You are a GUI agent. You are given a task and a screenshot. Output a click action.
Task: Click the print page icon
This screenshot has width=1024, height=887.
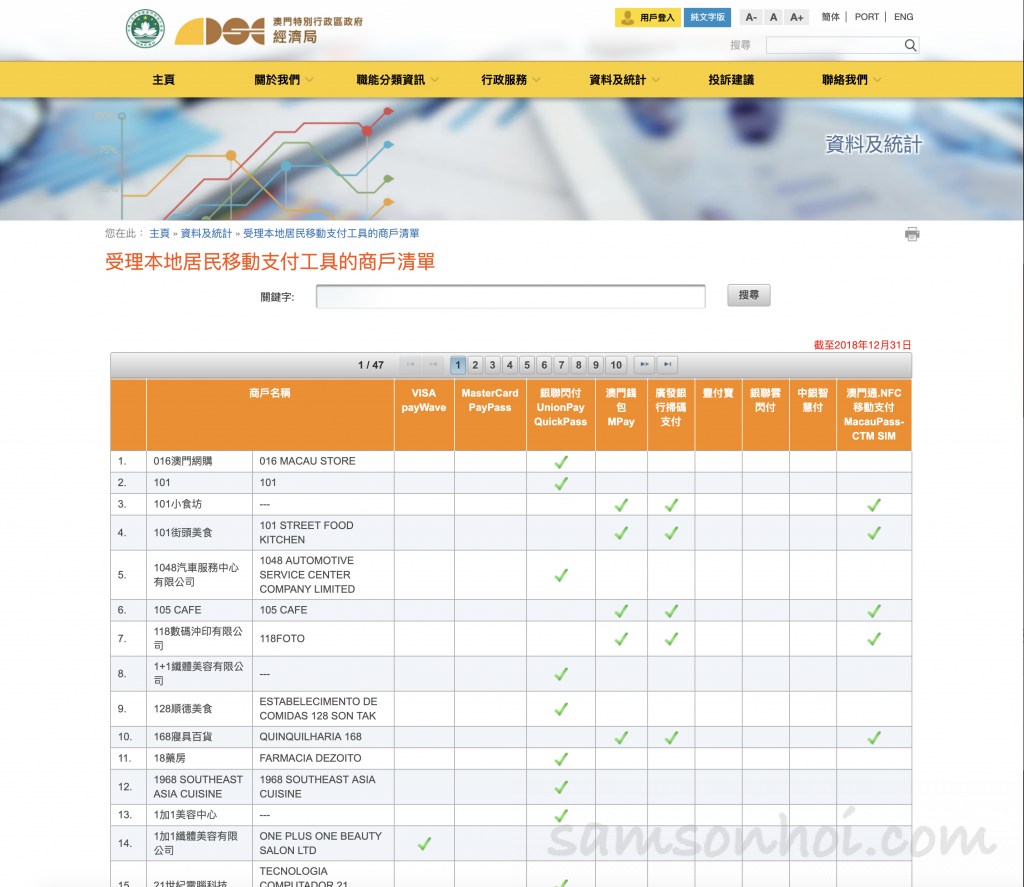tap(912, 234)
